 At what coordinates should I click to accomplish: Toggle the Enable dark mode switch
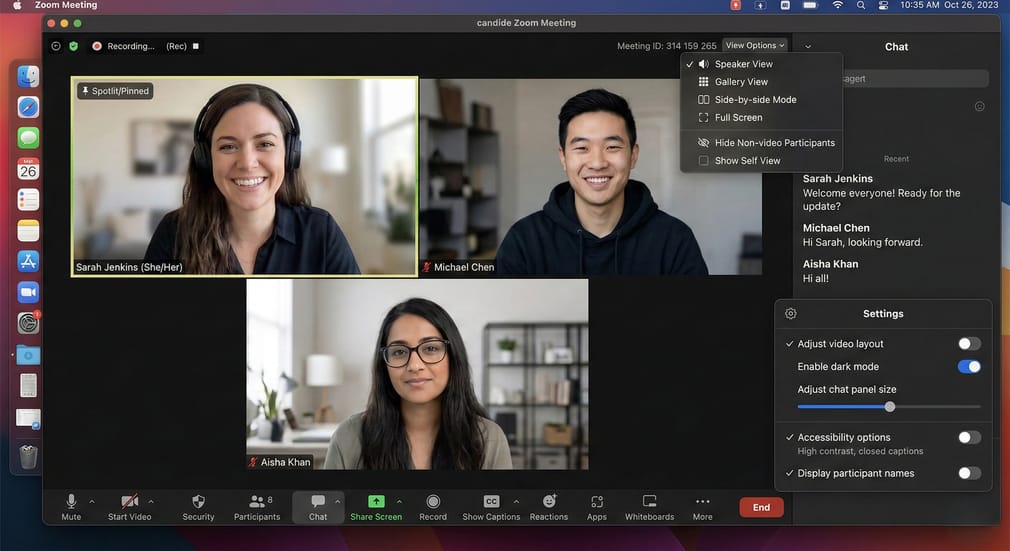click(968, 367)
